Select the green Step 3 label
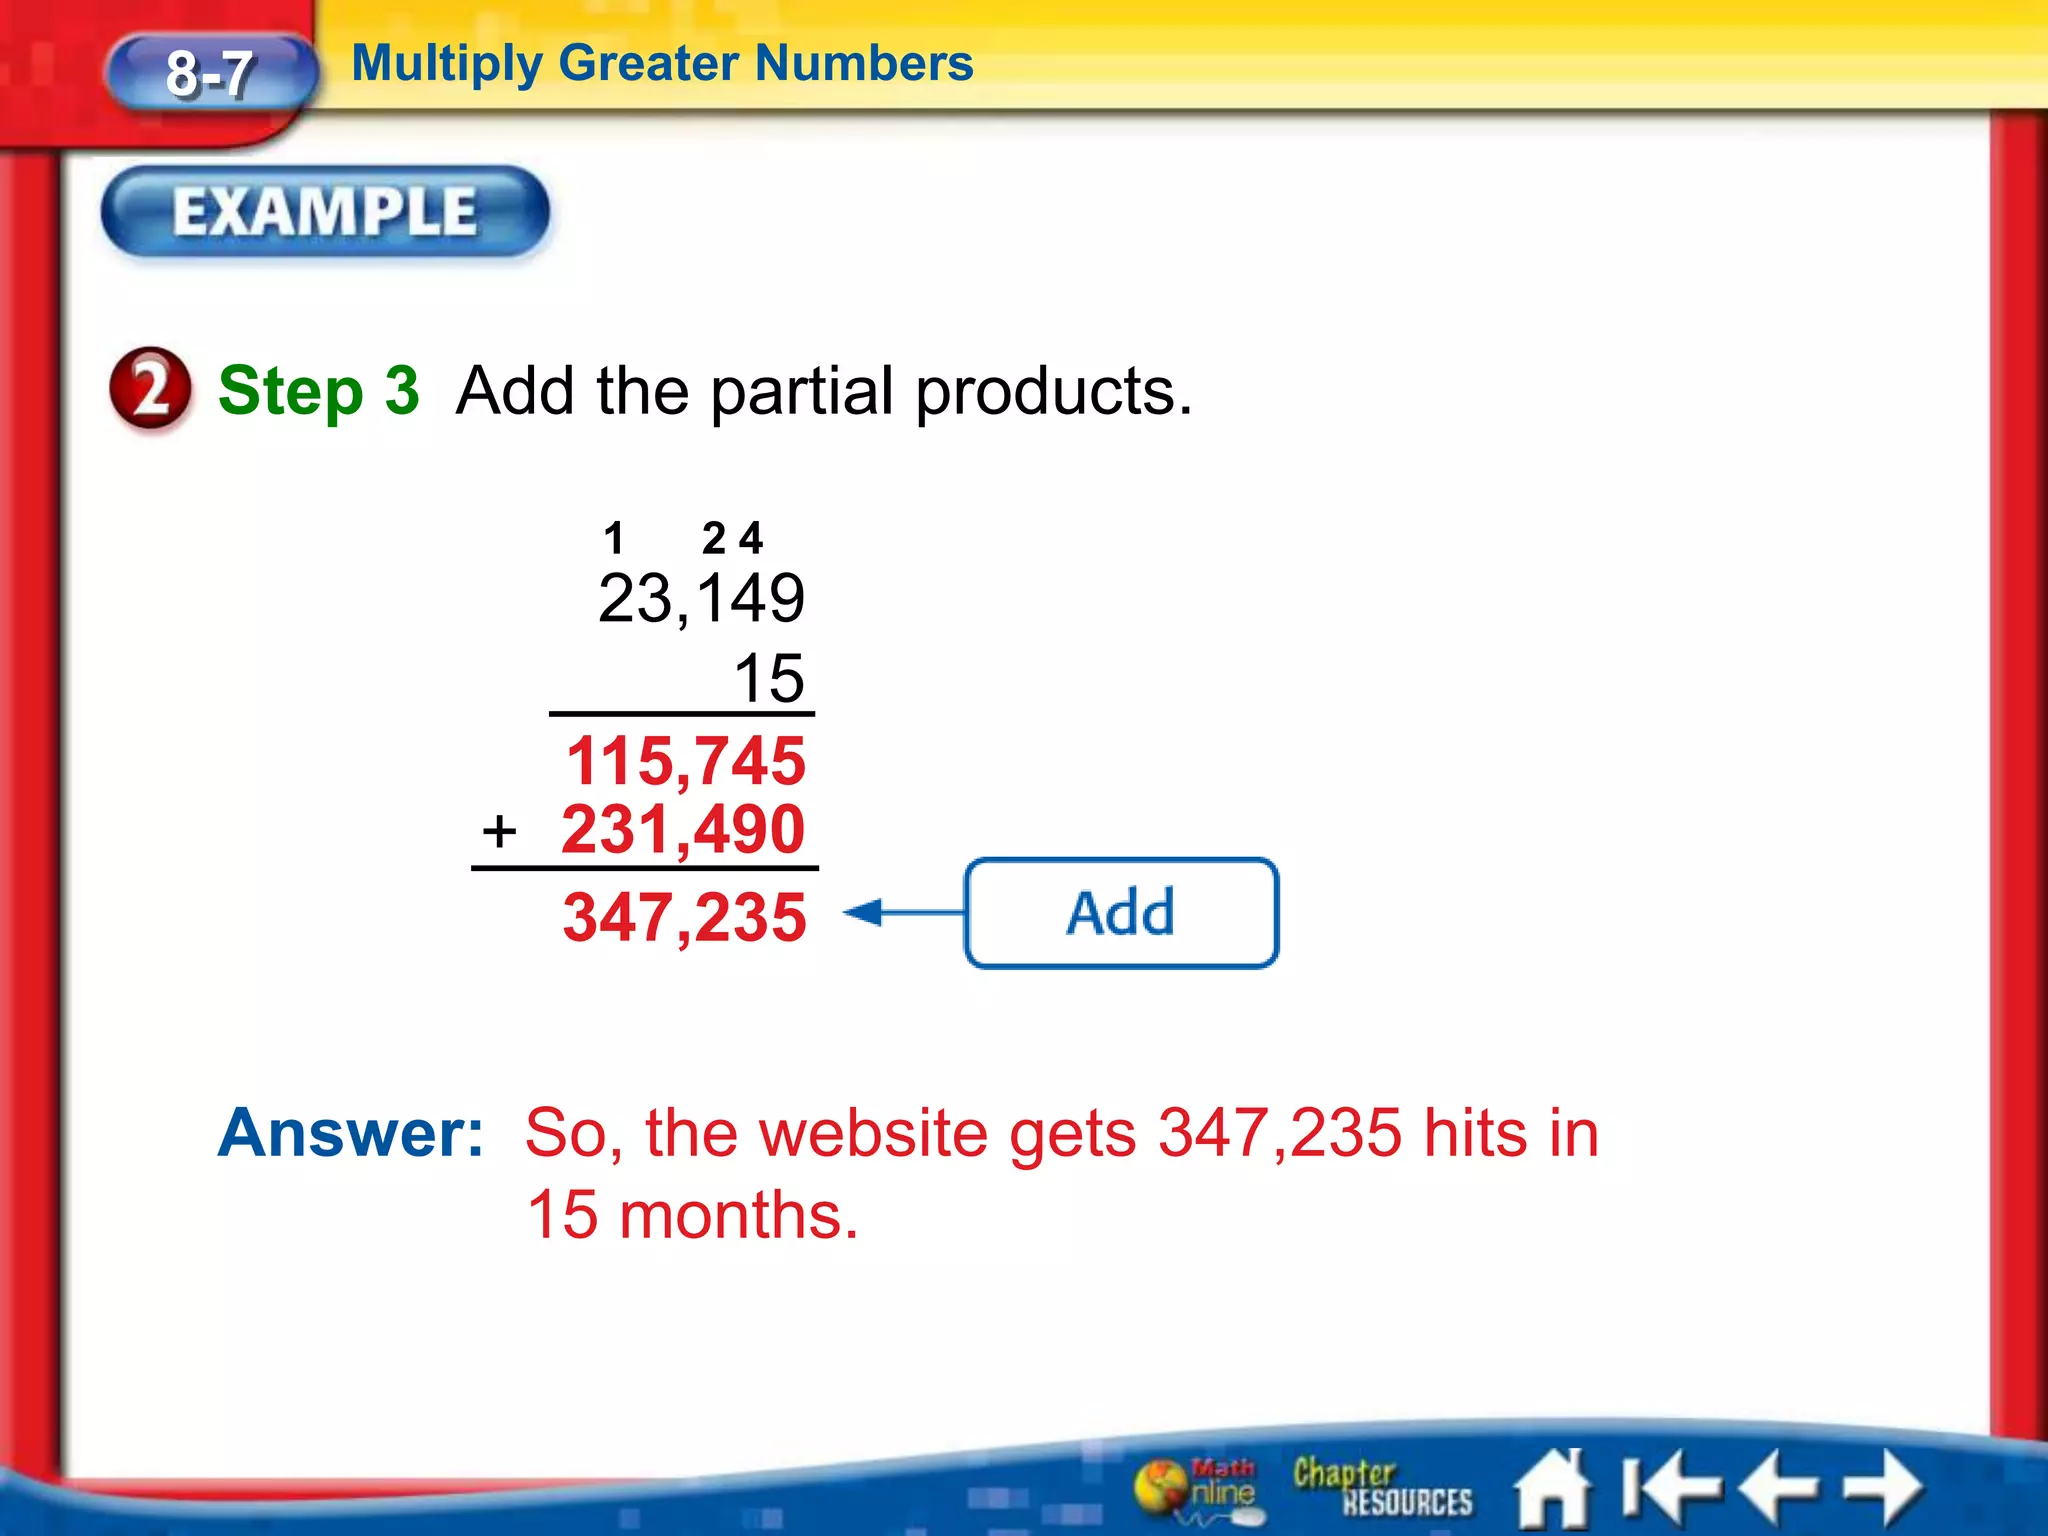The width and height of the screenshot is (2048, 1536). pos(319,390)
